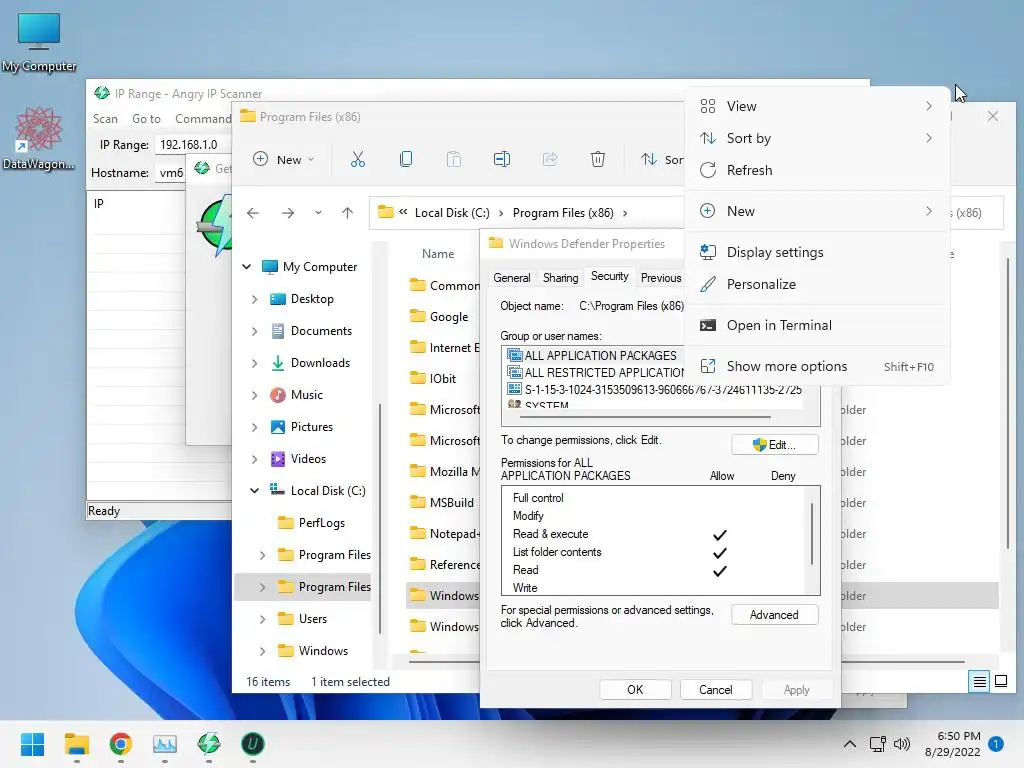1024x768 pixels.
Task: Open the IObit Uninstaller taskbar icon
Action: [253, 744]
